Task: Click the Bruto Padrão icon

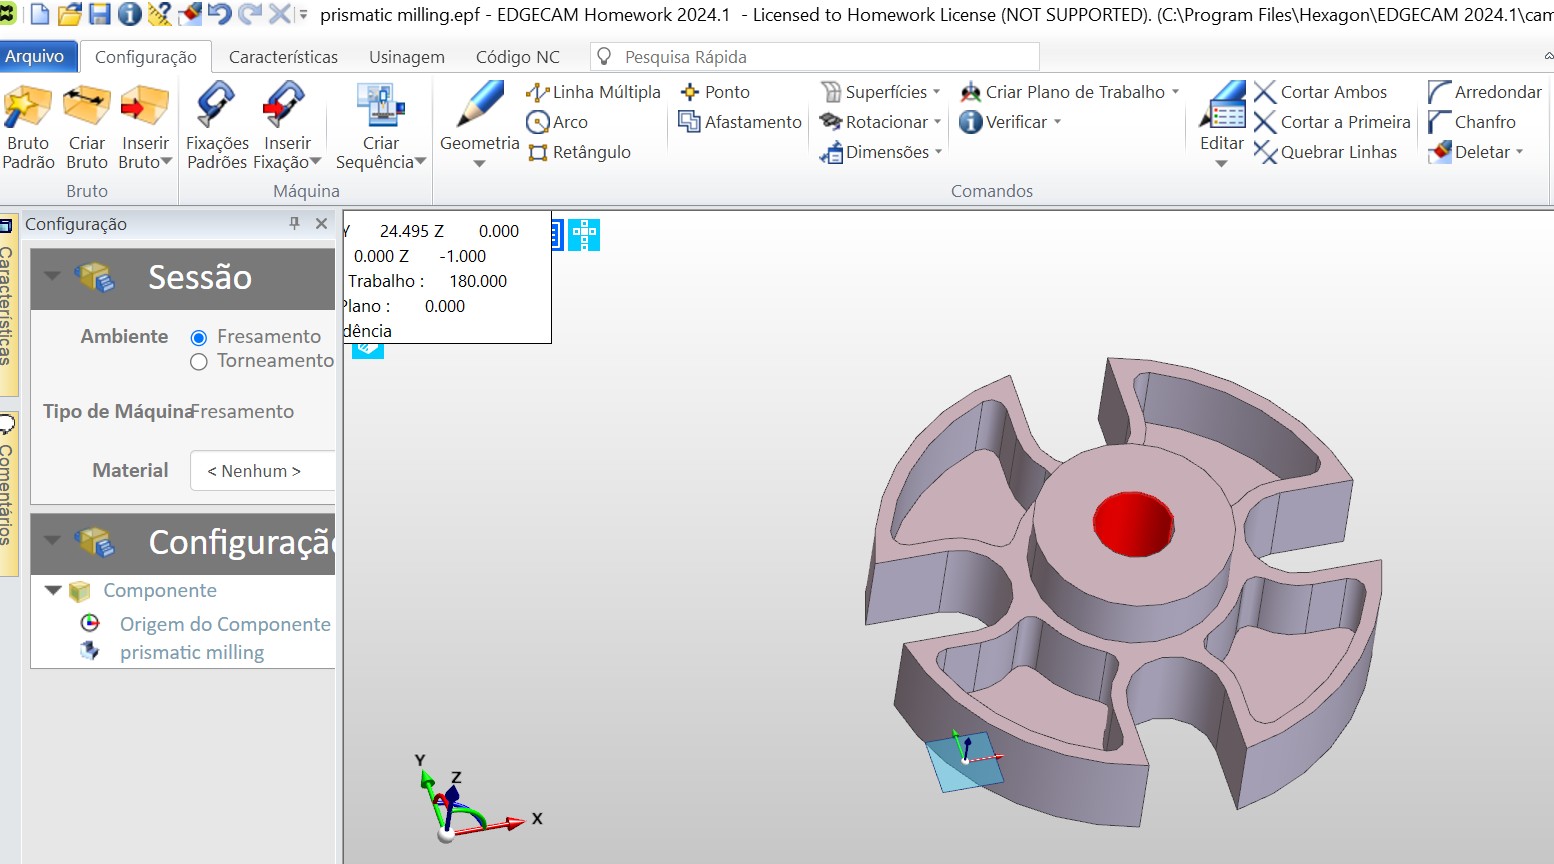Action: pos(28,107)
